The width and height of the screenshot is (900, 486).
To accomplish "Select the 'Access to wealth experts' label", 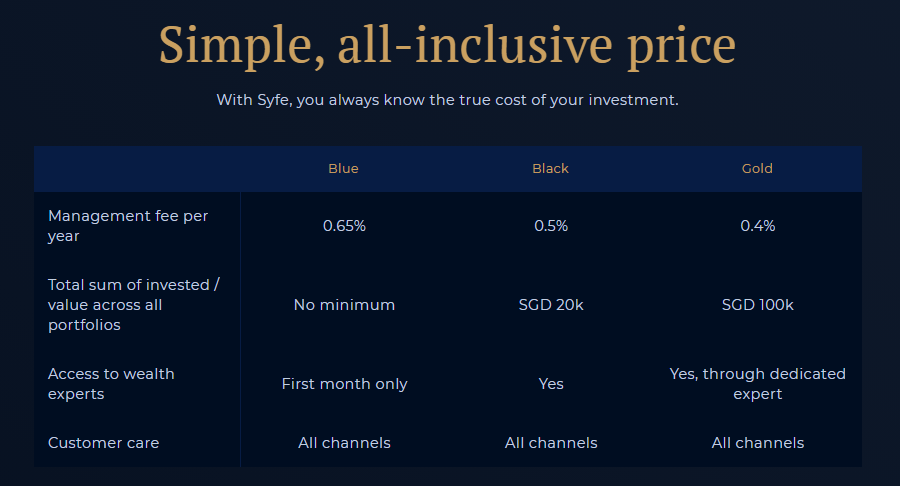I will tap(111, 384).
